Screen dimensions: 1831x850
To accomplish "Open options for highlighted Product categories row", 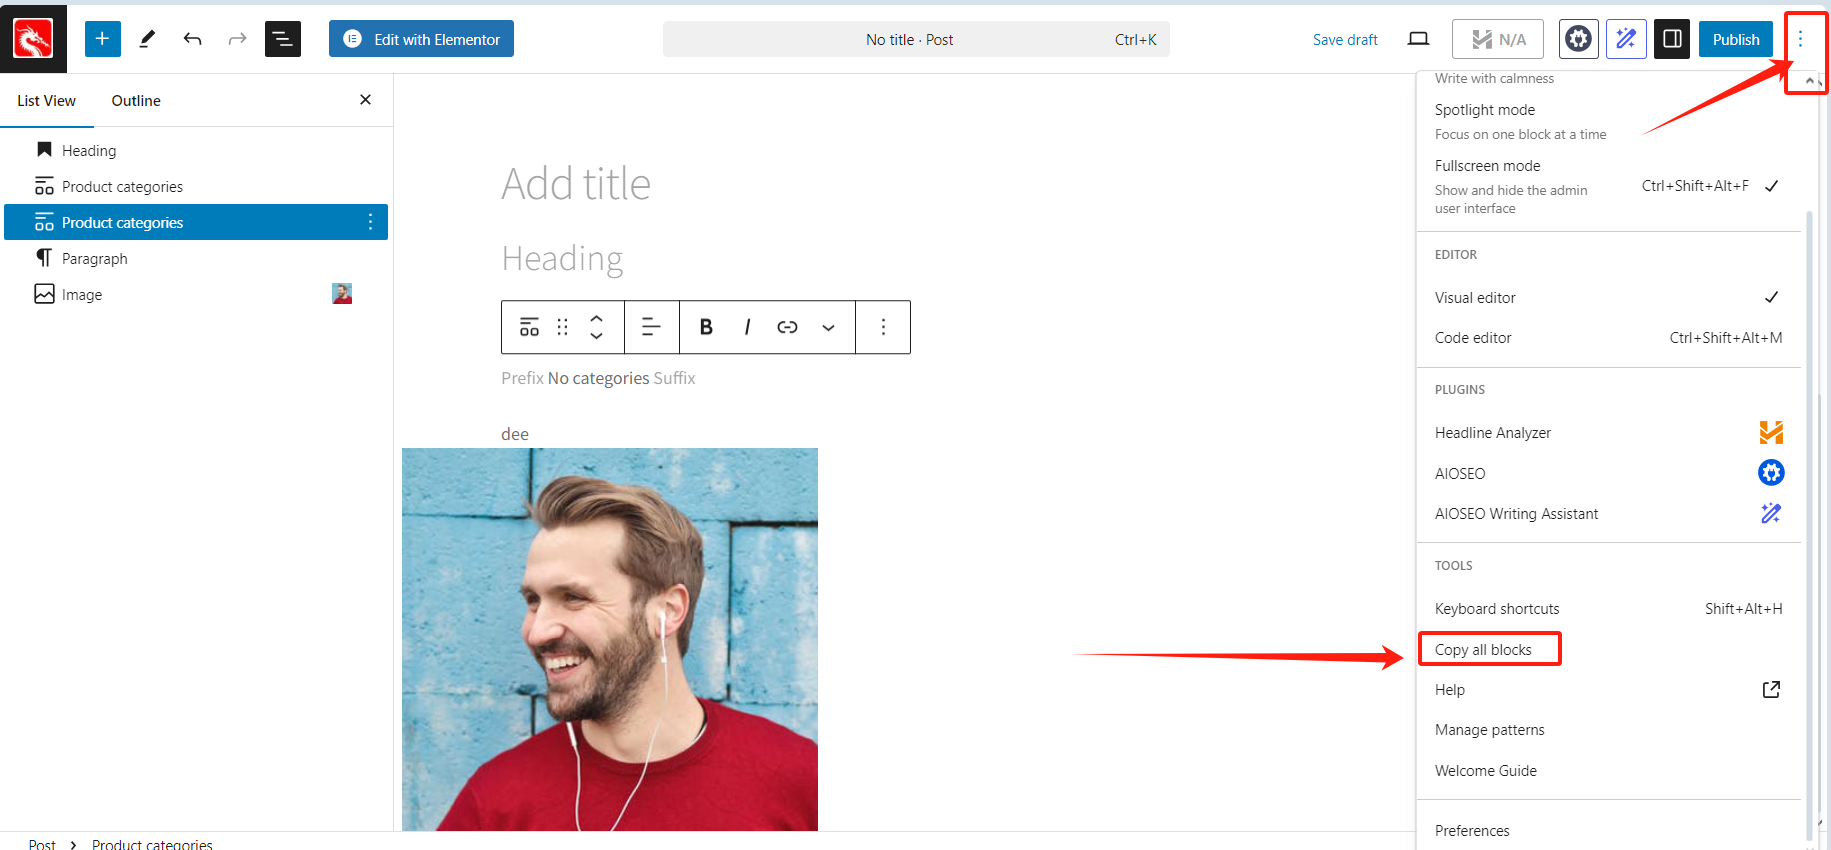I will [370, 222].
